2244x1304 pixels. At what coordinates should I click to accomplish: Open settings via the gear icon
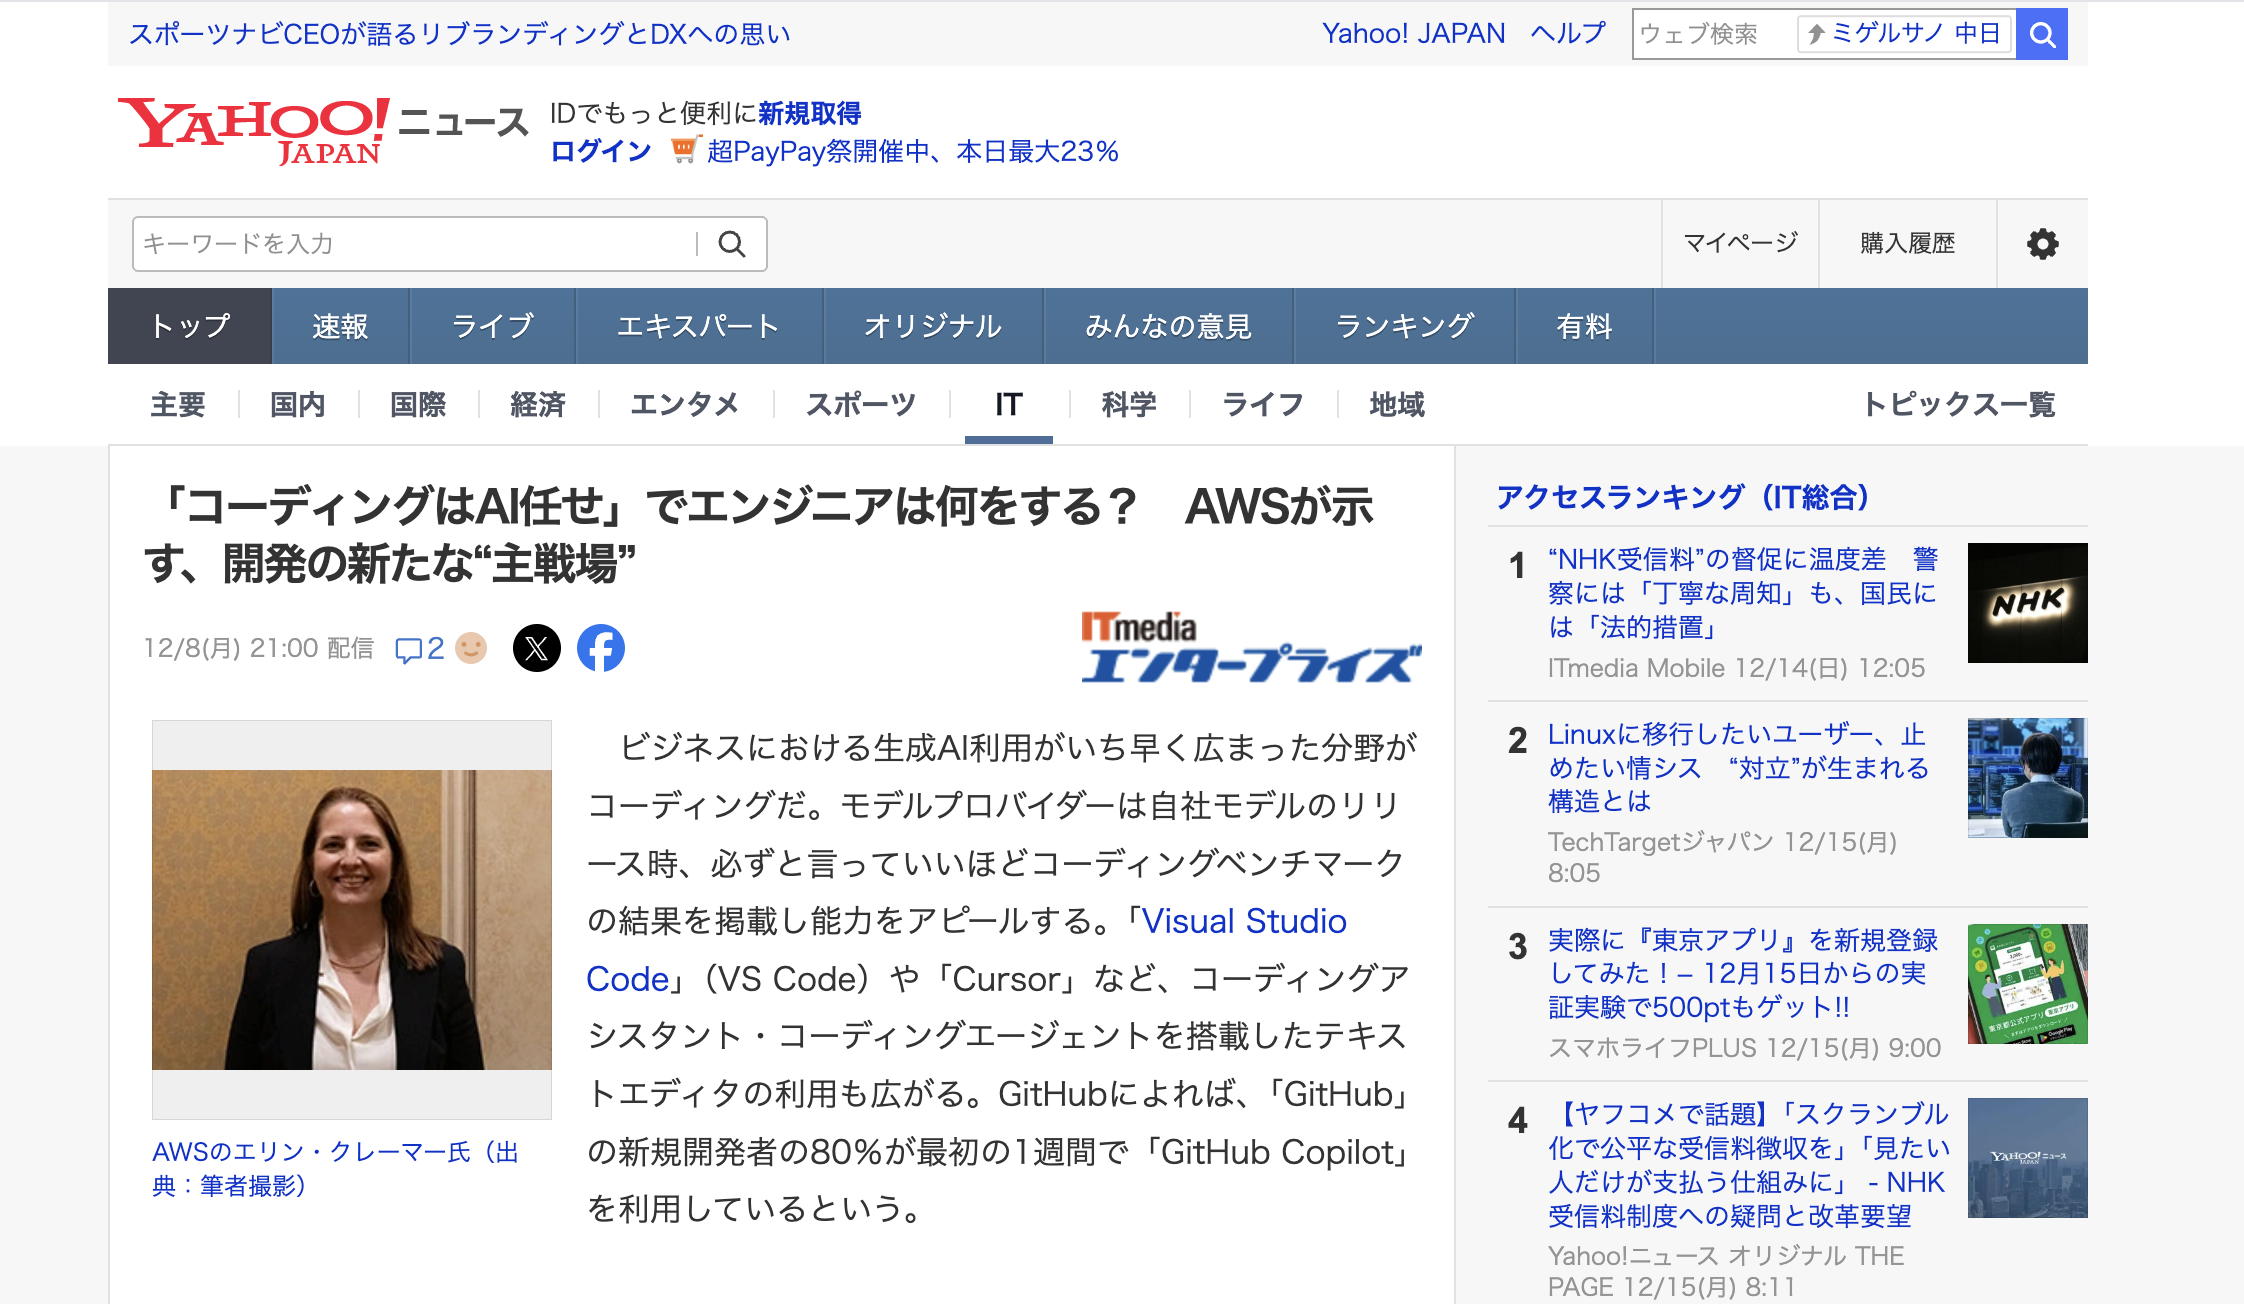2042,244
